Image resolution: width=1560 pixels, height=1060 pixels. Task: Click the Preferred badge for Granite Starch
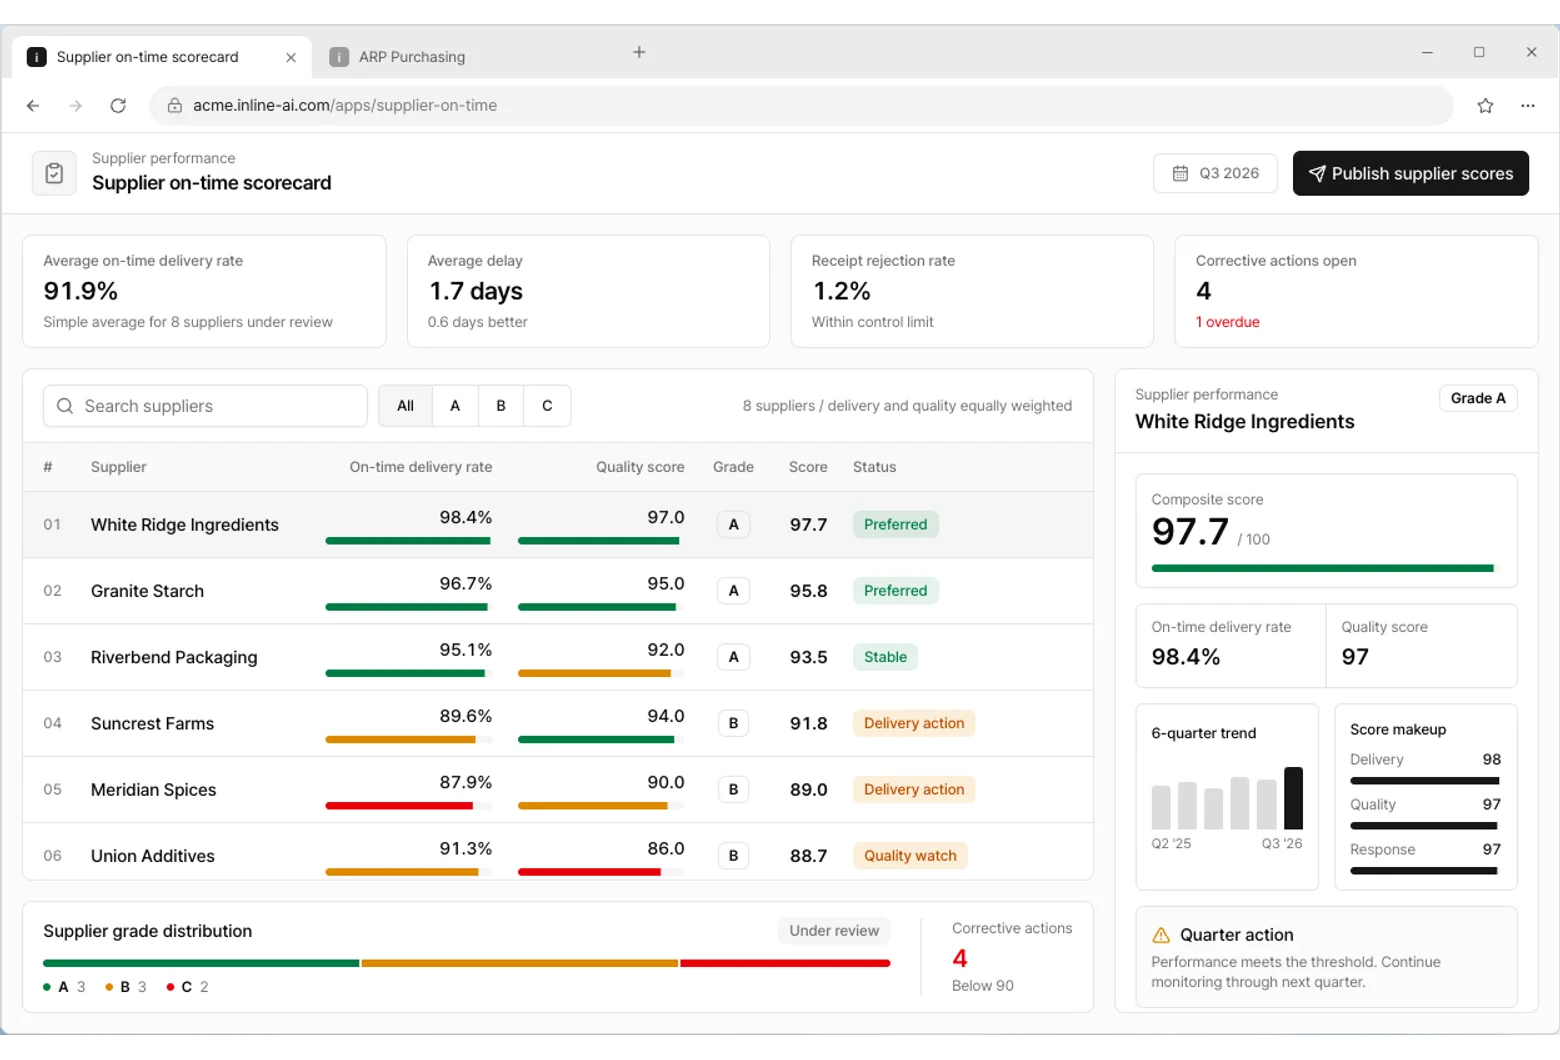pos(895,591)
